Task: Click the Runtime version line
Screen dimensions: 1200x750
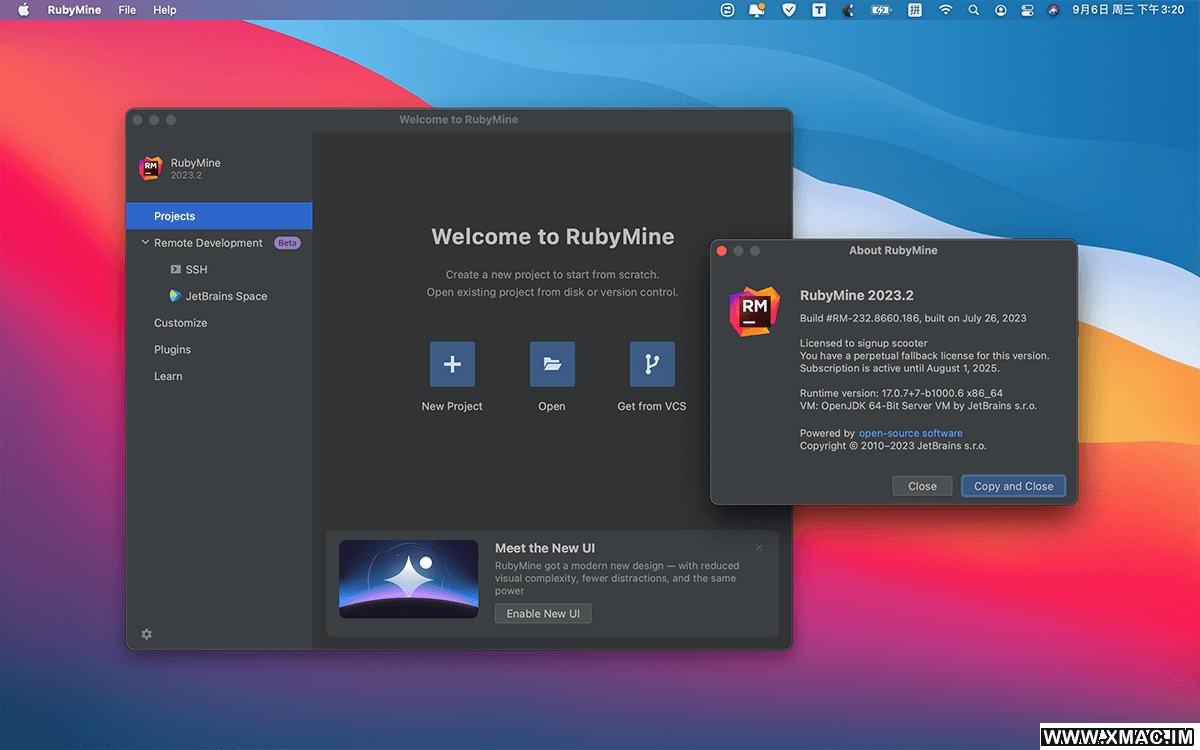Action: click(901, 393)
